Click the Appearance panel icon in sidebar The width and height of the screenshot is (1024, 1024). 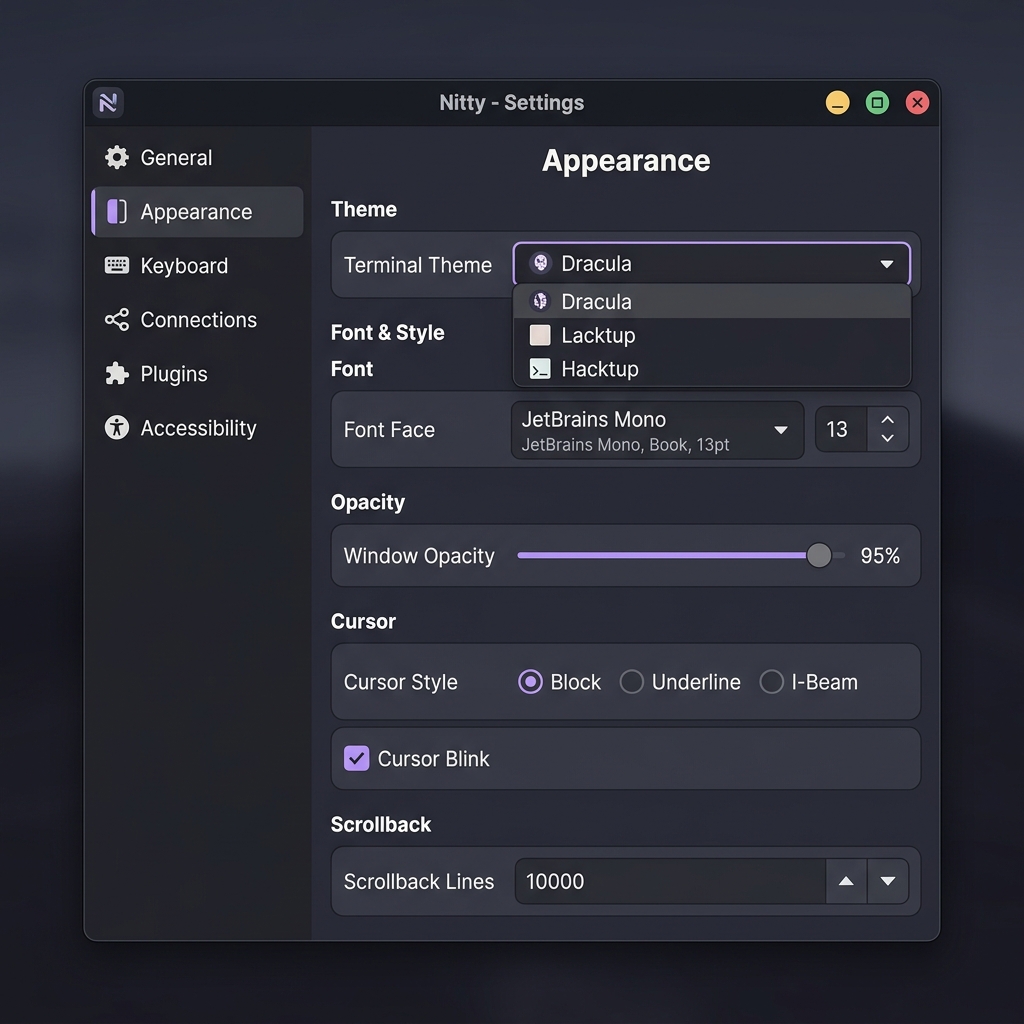(x=117, y=212)
